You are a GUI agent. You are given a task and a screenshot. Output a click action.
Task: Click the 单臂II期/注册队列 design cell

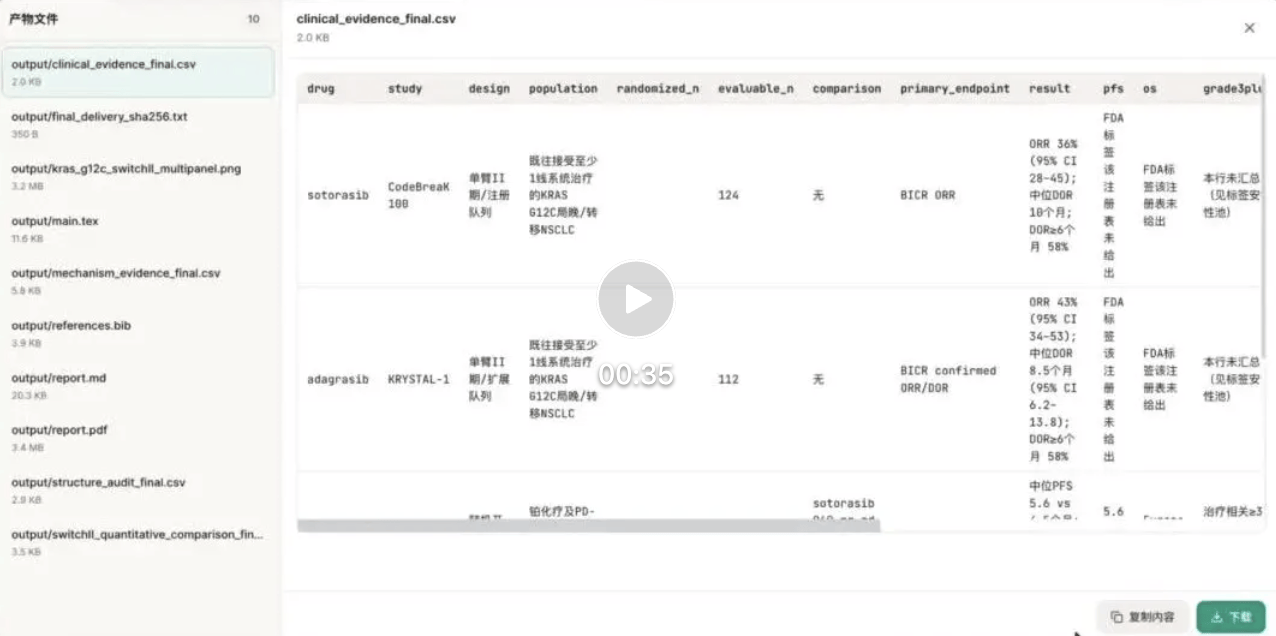pos(488,195)
